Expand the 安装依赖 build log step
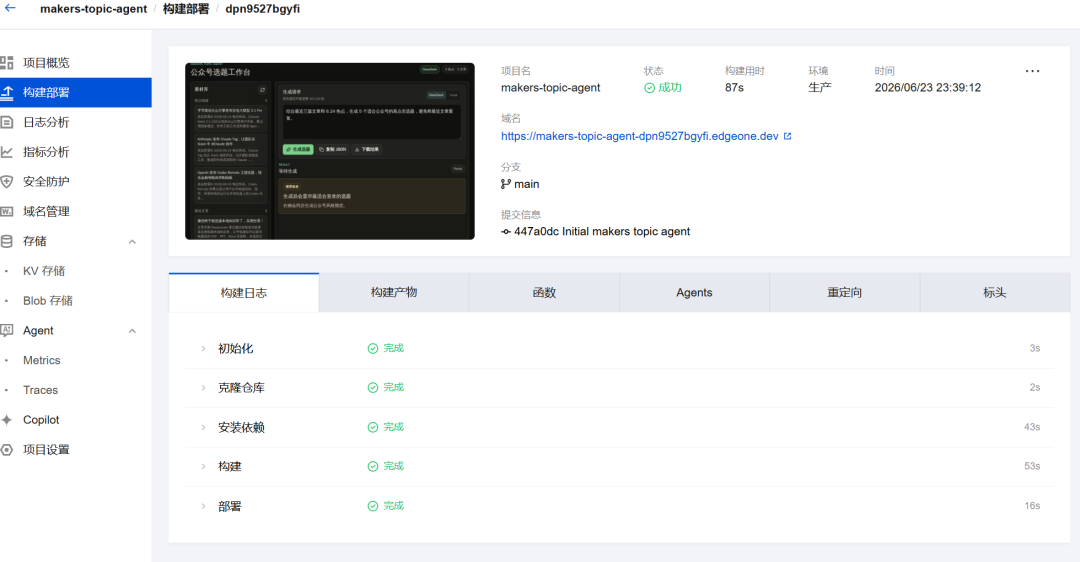The height and width of the screenshot is (562, 1080). tap(203, 427)
